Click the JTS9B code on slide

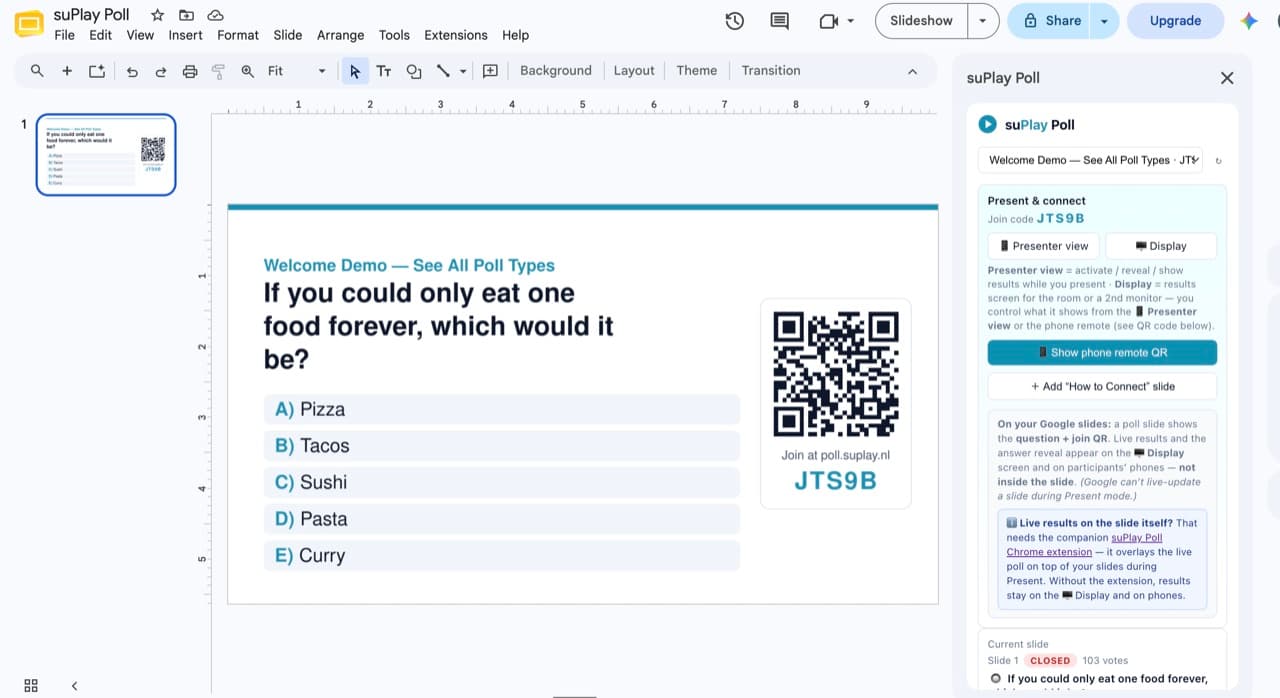(836, 481)
